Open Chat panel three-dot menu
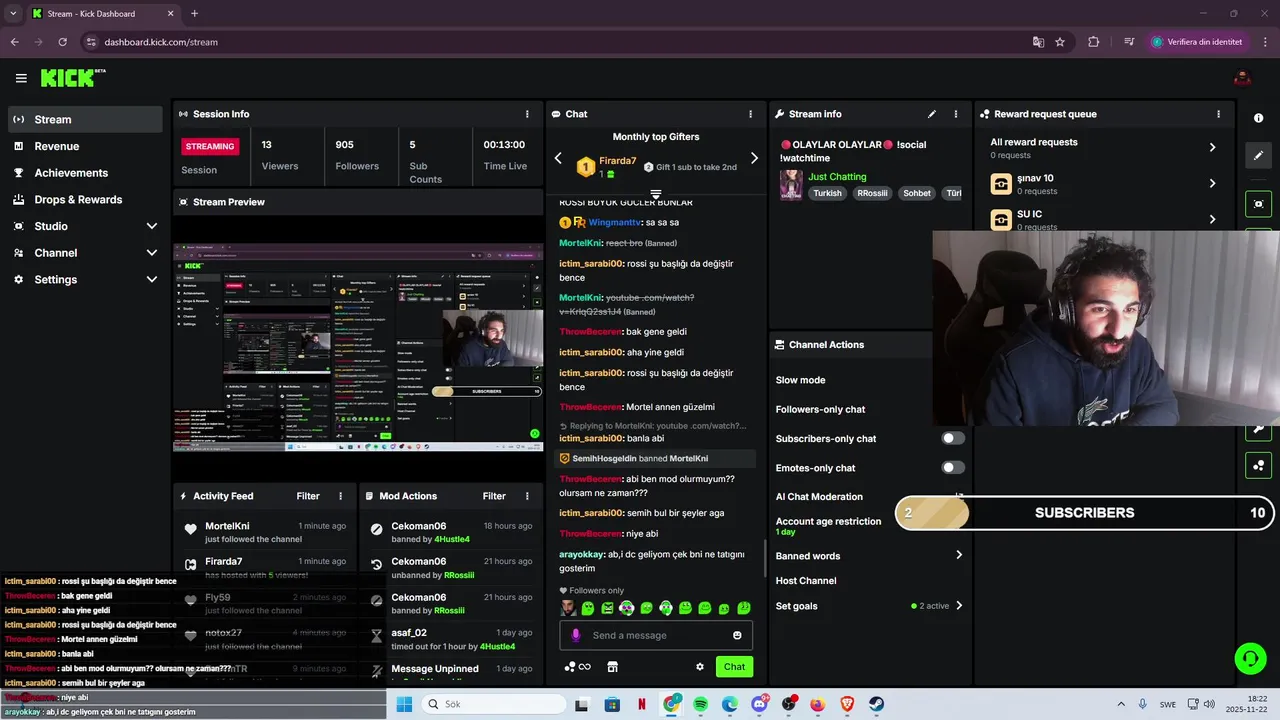 750,114
